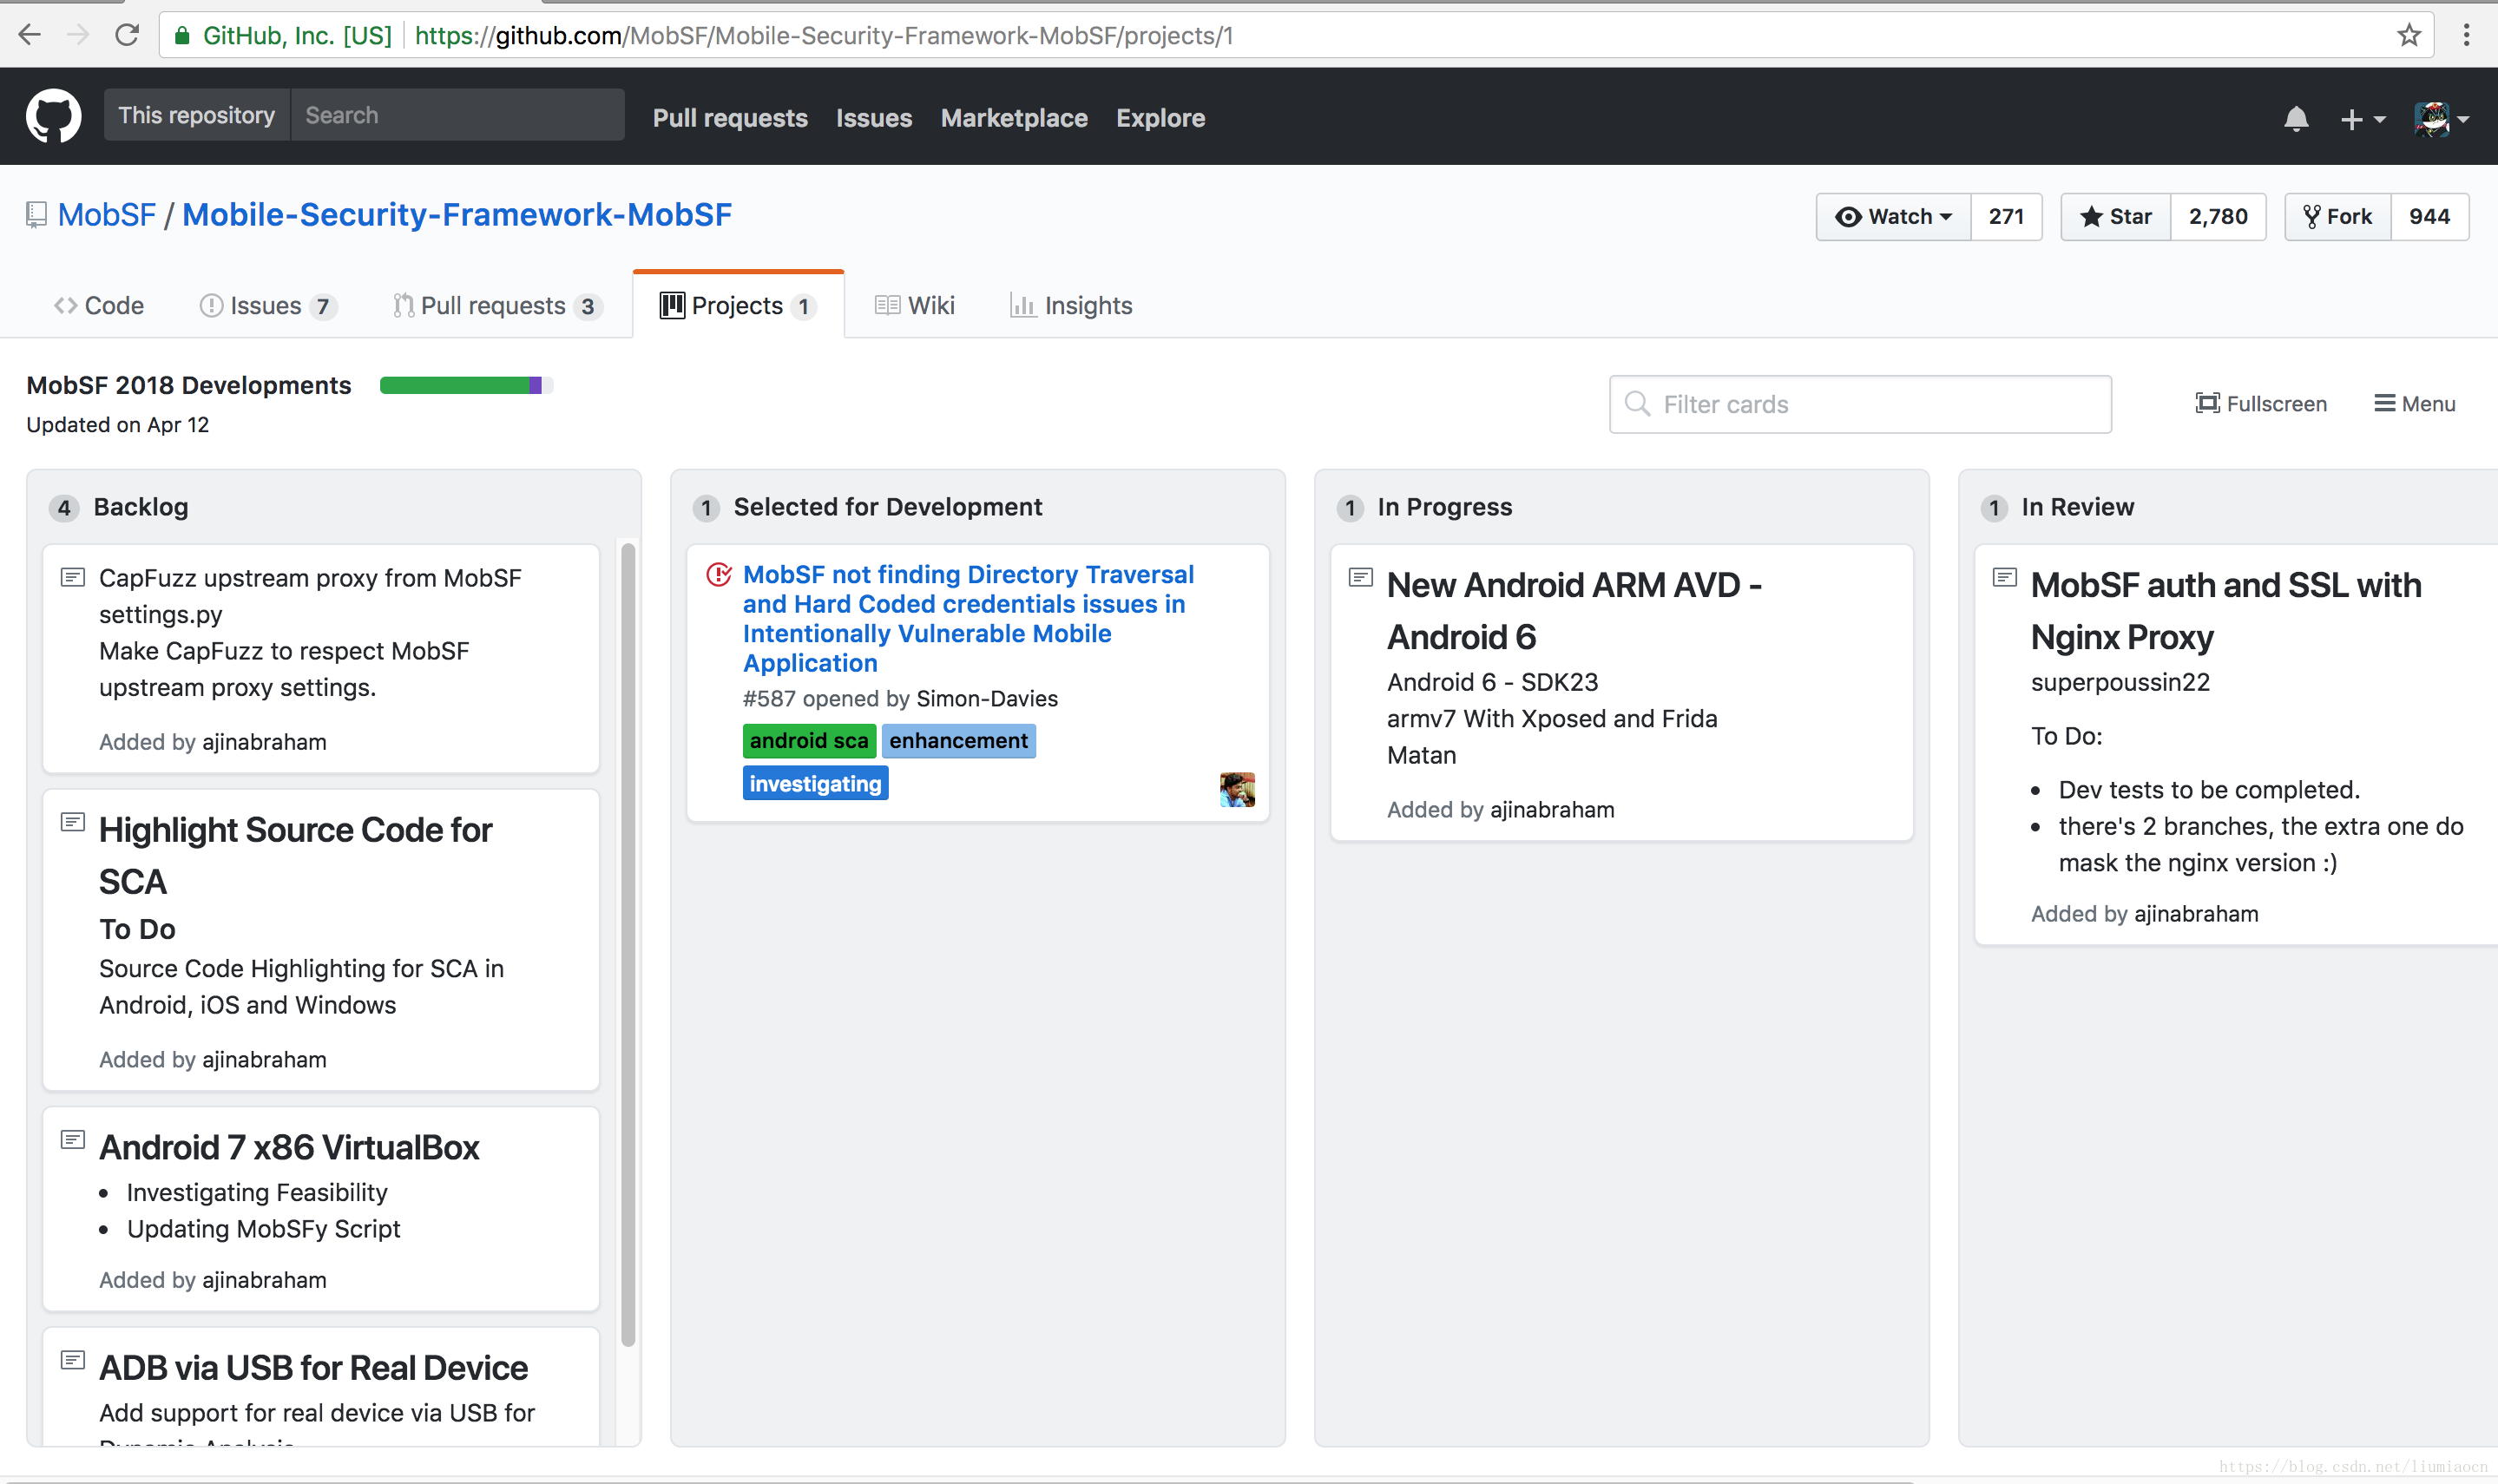The height and width of the screenshot is (1484, 2498).
Task: Click the enhancement light-blue label
Action: (x=958, y=740)
